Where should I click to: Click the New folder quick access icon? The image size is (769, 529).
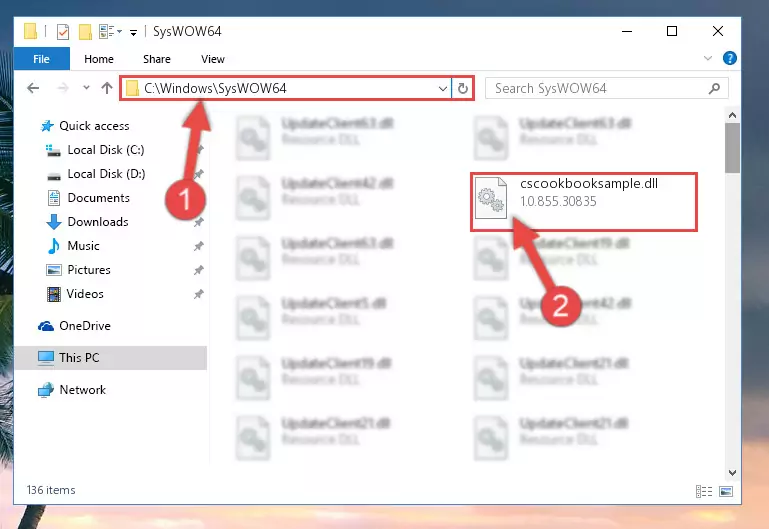tap(85, 32)
